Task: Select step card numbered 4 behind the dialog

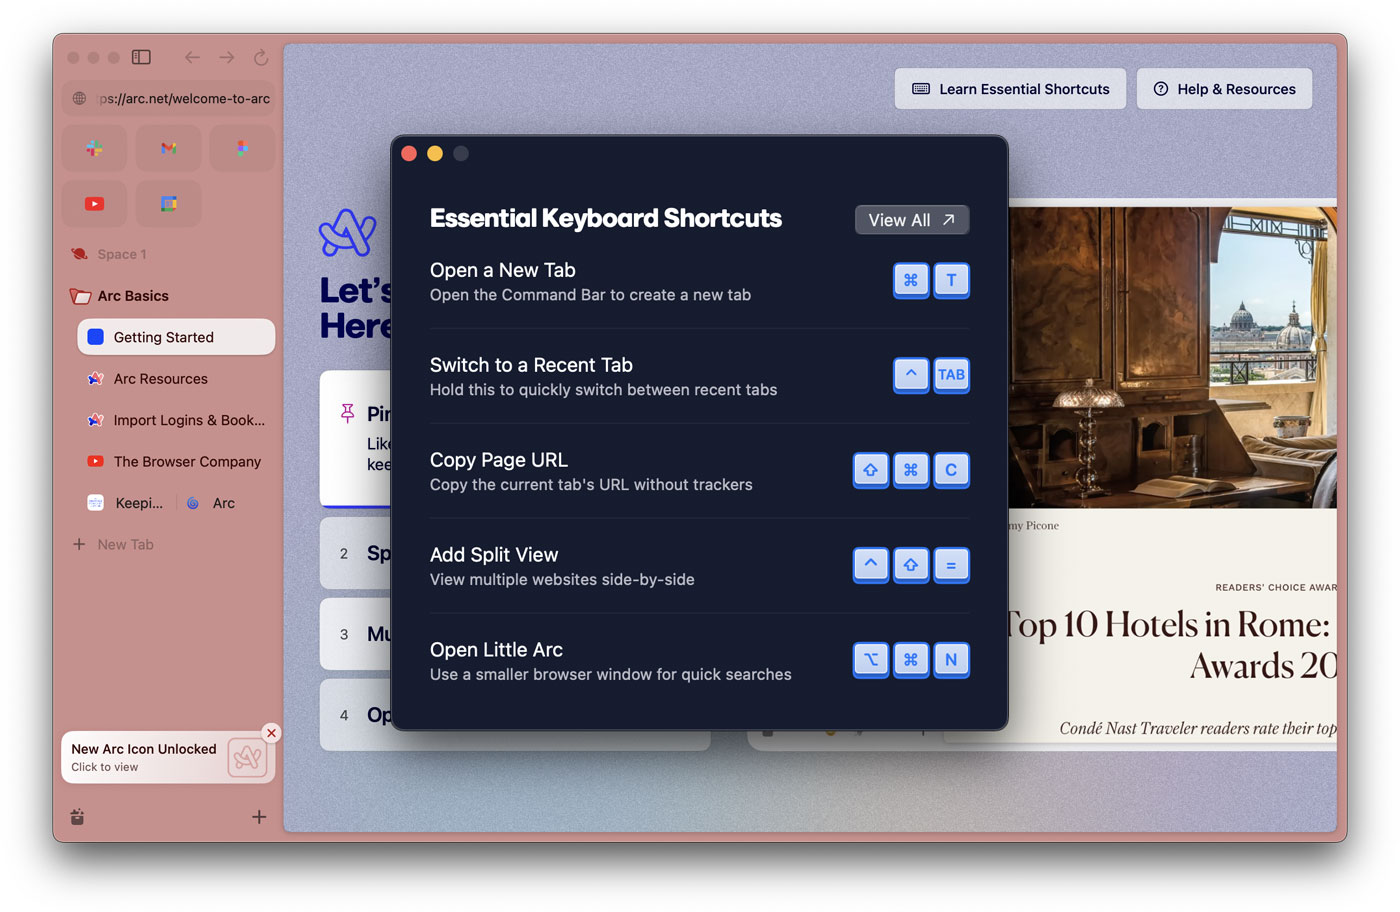Action: coord(356,715)
